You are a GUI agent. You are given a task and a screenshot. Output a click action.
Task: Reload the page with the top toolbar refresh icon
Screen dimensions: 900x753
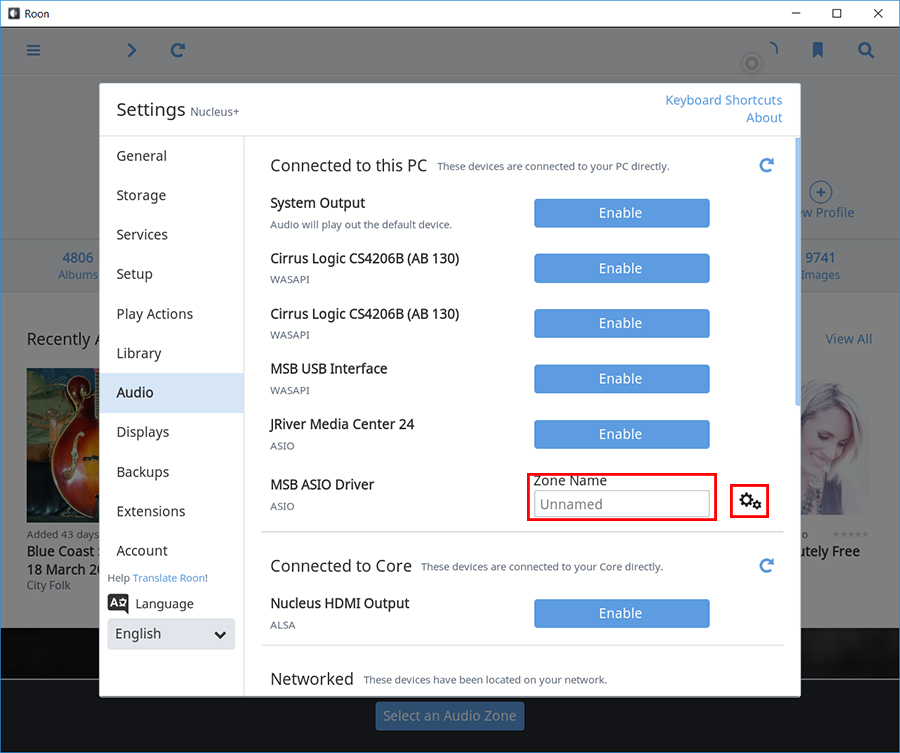click(x=178, y=51)
